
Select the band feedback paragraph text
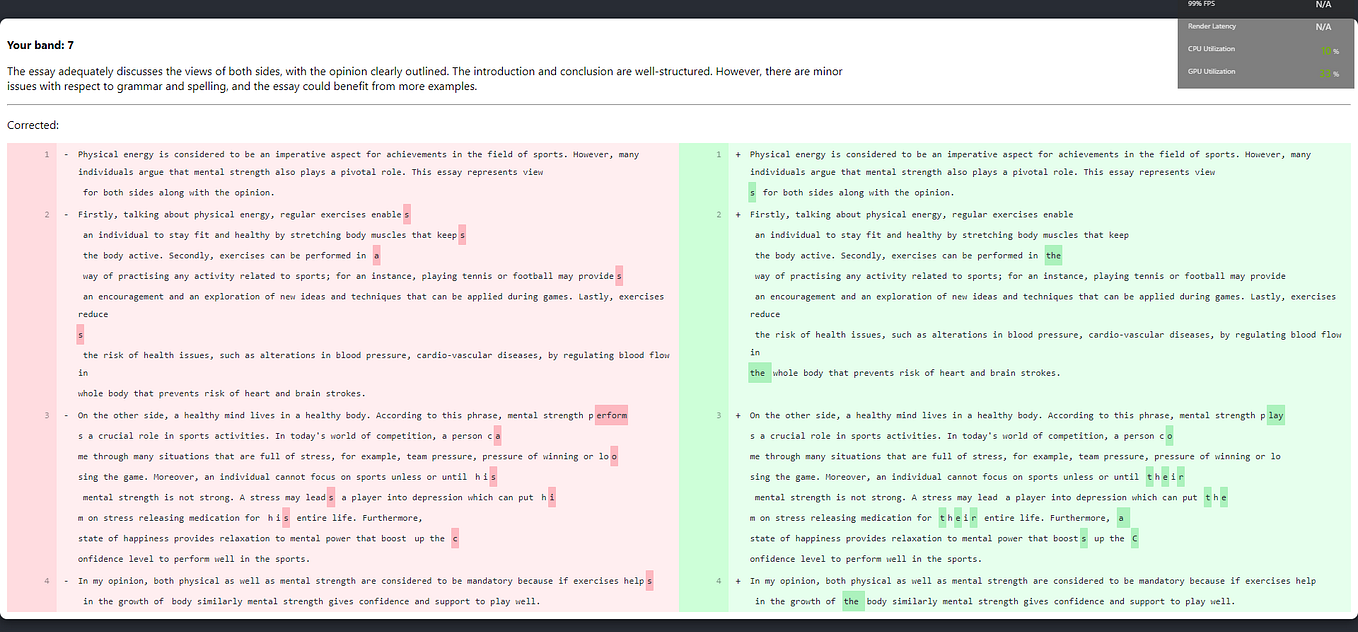[420, 77]
